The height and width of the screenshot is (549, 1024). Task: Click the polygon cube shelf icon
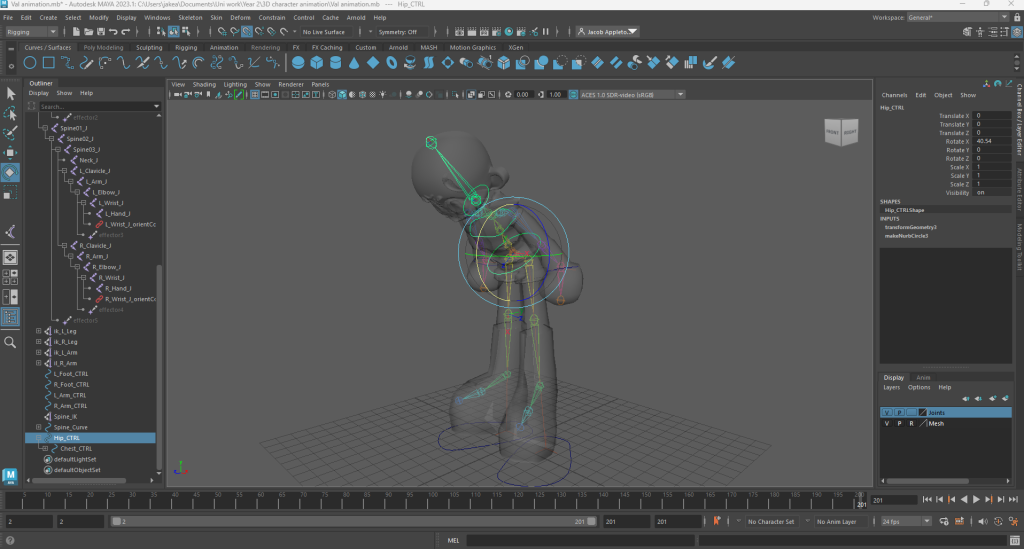tap(317, 63)
